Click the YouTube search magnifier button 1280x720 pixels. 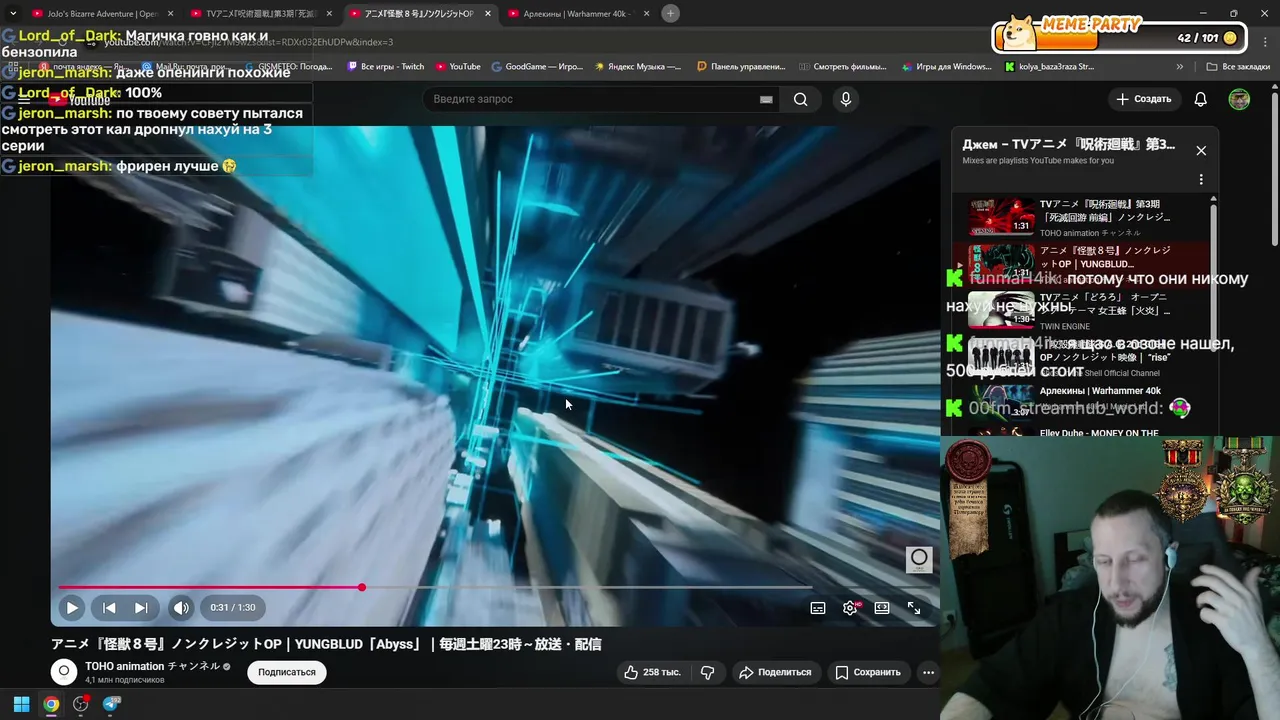[800, 99]
